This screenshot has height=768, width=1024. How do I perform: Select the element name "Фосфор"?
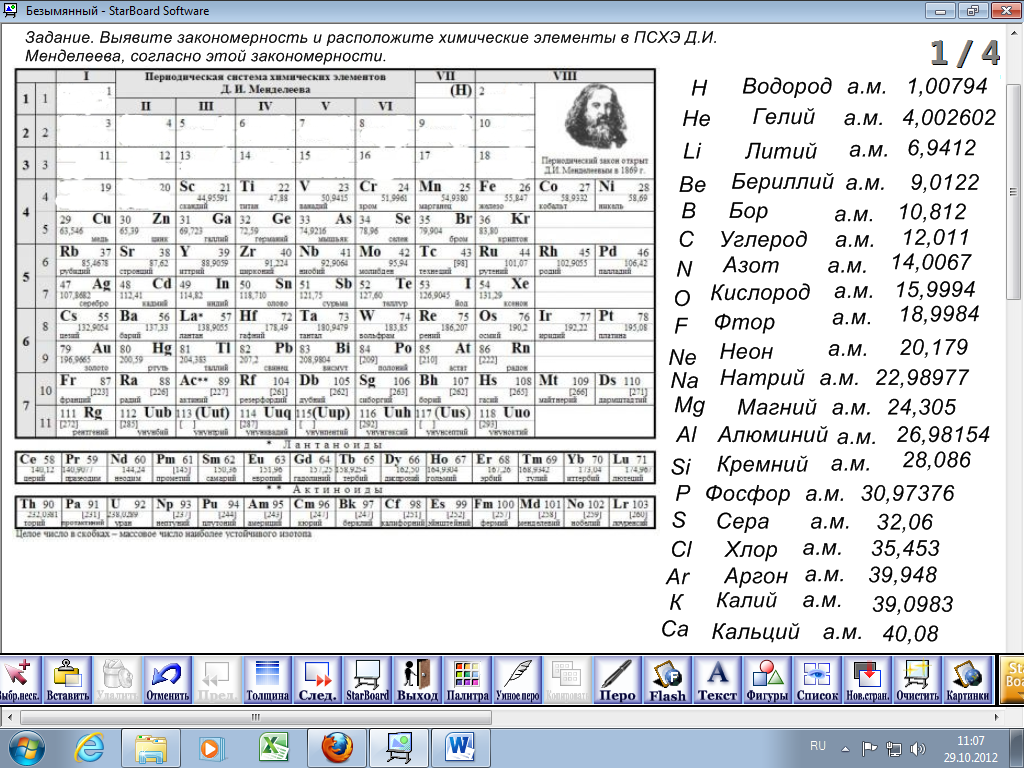coord(747,493)
